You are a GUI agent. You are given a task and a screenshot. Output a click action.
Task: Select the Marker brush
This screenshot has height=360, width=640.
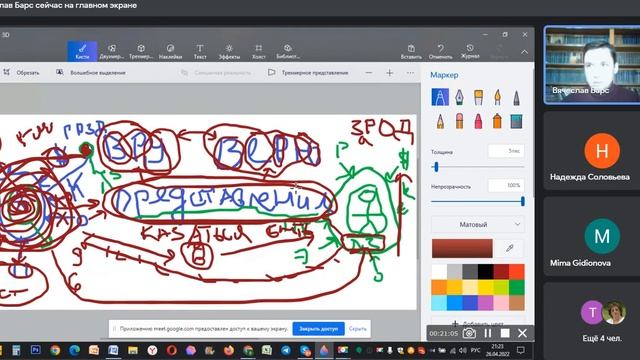440,97
